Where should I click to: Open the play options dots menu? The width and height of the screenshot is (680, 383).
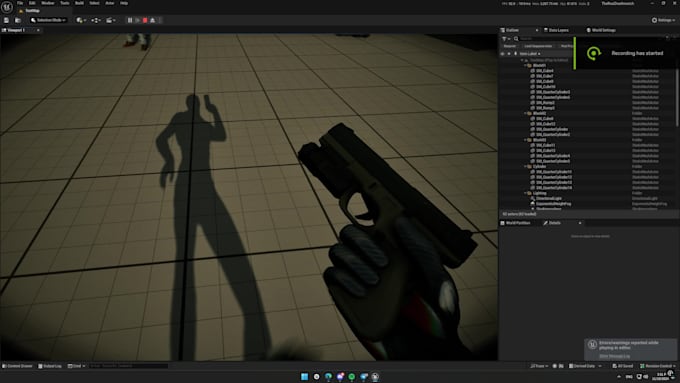pos(160,20)
